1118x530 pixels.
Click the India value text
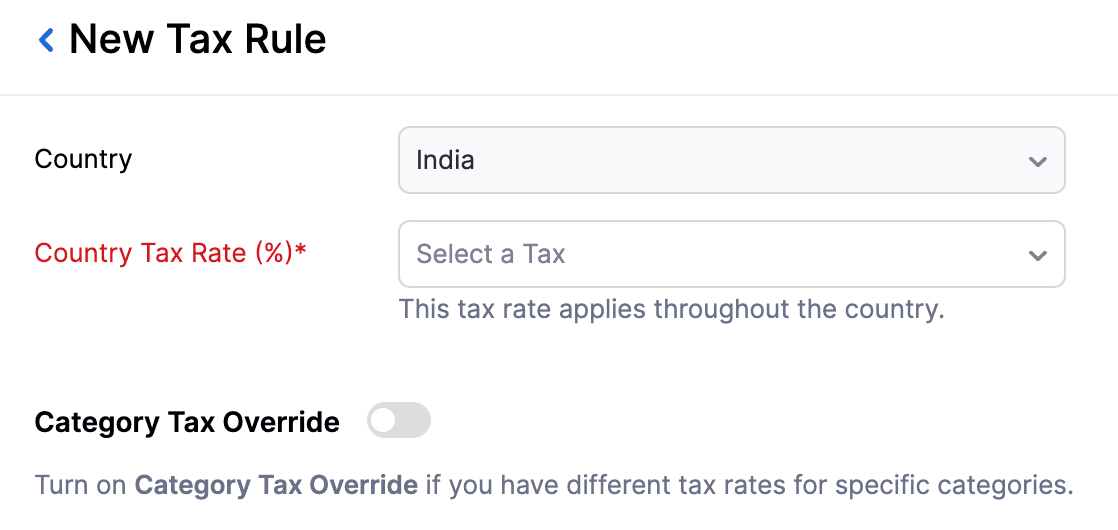click(x=445, y=160)
